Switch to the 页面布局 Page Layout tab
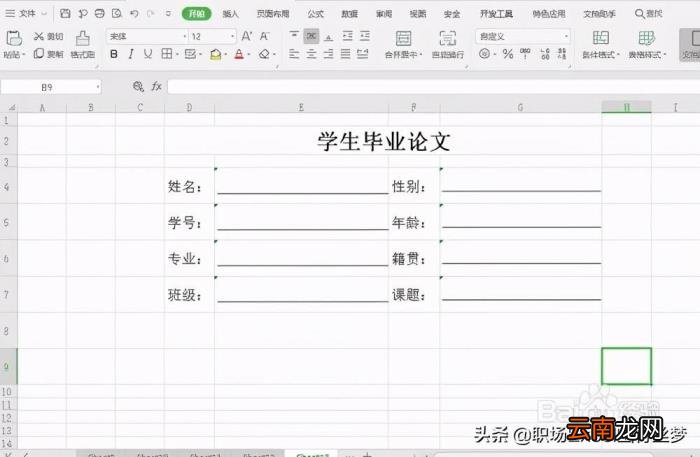The width and height of the screenshot is (700, 457). pyautogui.click(x=273, y=14)
